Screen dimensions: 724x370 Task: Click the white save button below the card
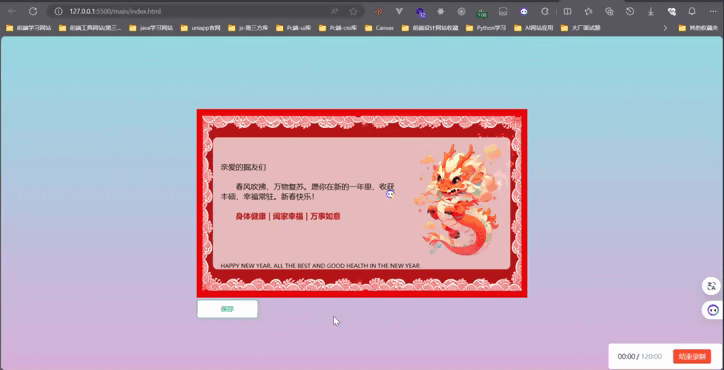pos(227,309)
